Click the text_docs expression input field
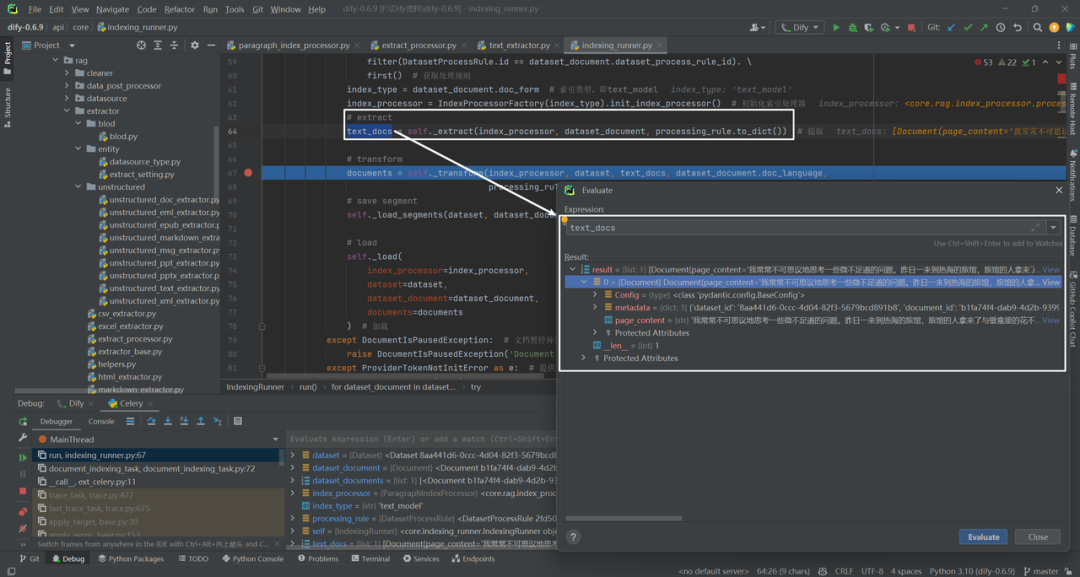This screenshot has height=577, width=1080. pyautogui.click(x=799, y=227)
